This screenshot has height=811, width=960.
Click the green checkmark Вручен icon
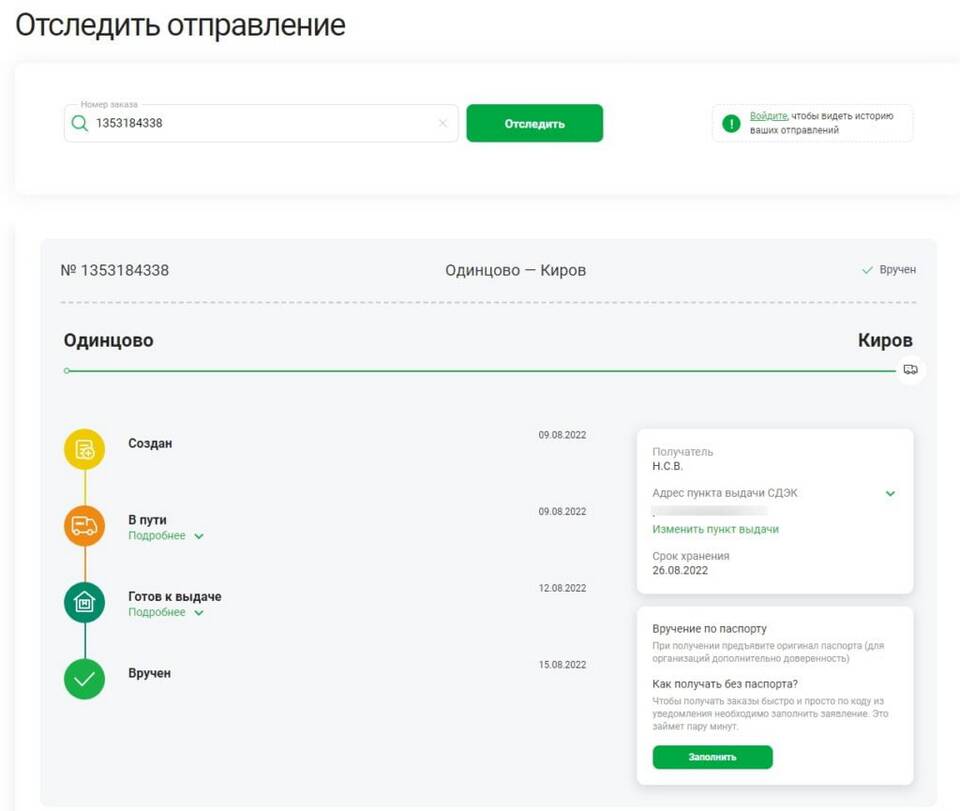click(84, 679)
